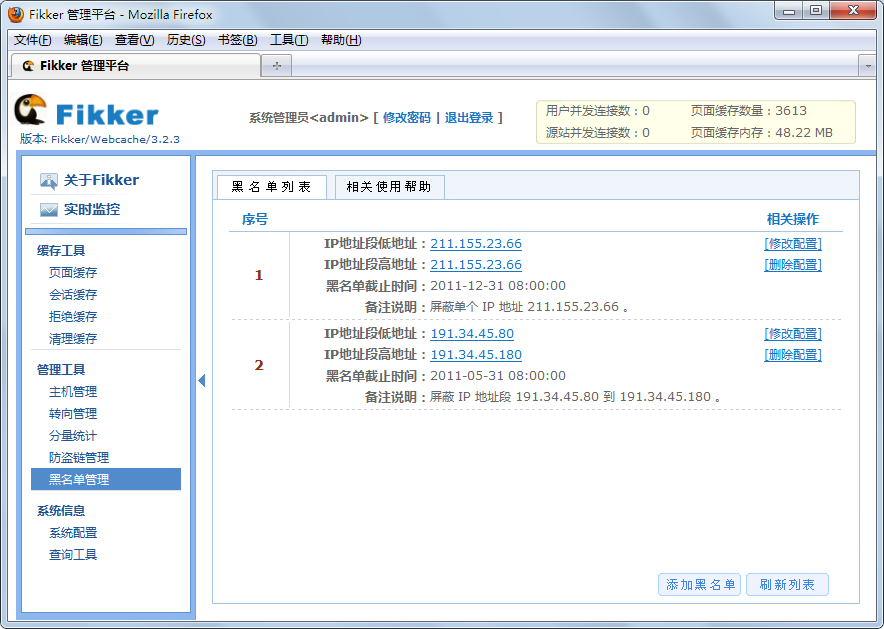Image resolution: width=884 pixels, height=629 pixels.
Task: Select the Fikker 管理平台 browser tab
Action: click(135, 66)
